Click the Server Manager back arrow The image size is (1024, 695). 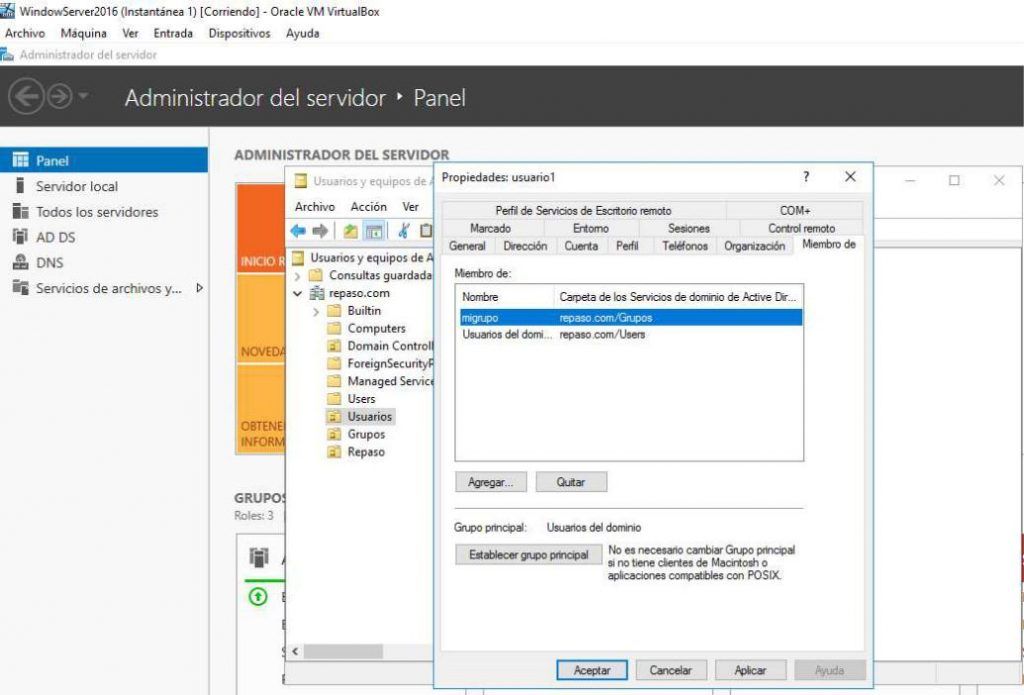[x=26, y=97]
